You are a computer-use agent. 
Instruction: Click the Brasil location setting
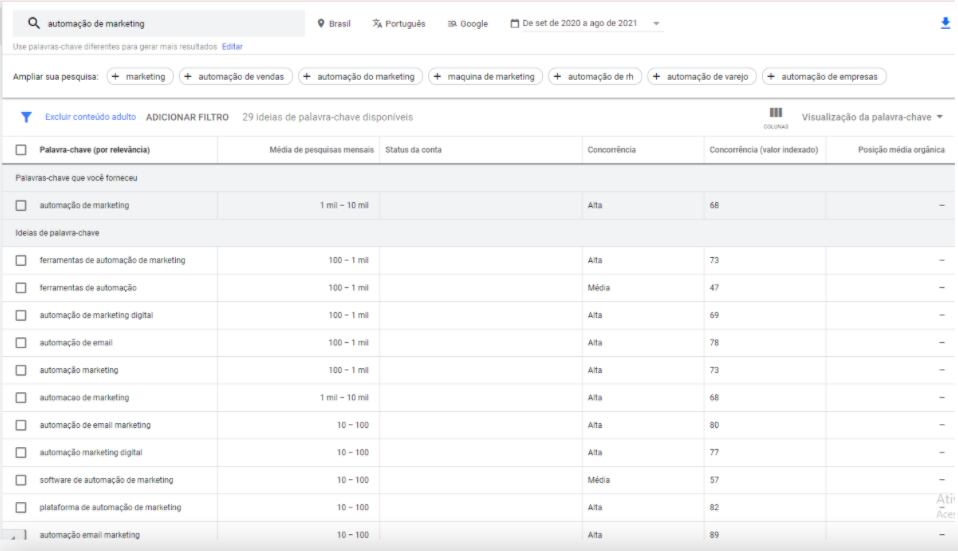(x=334, y=24)
